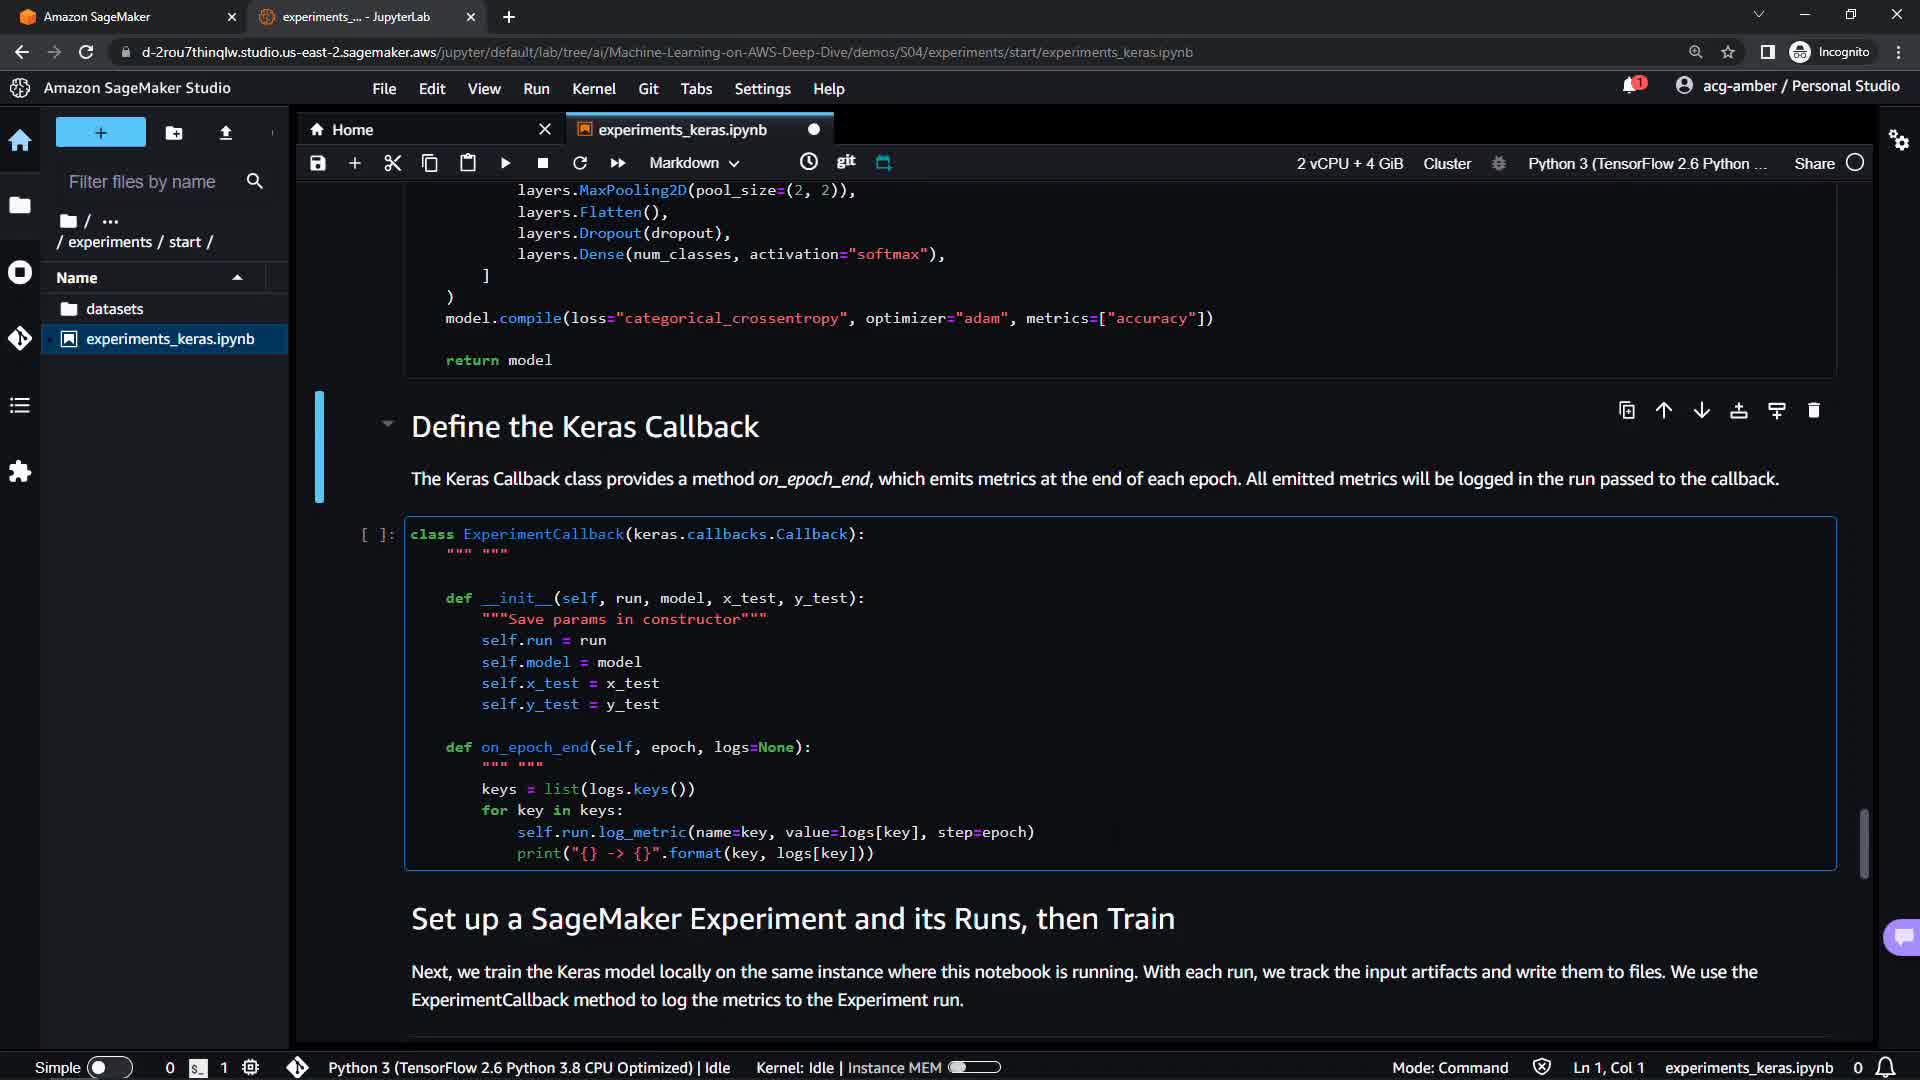Cut the selected cell with the scissors icon
Viewport: 1920px width, 1080px height.
pyautogui.click(x=392, y=163)
